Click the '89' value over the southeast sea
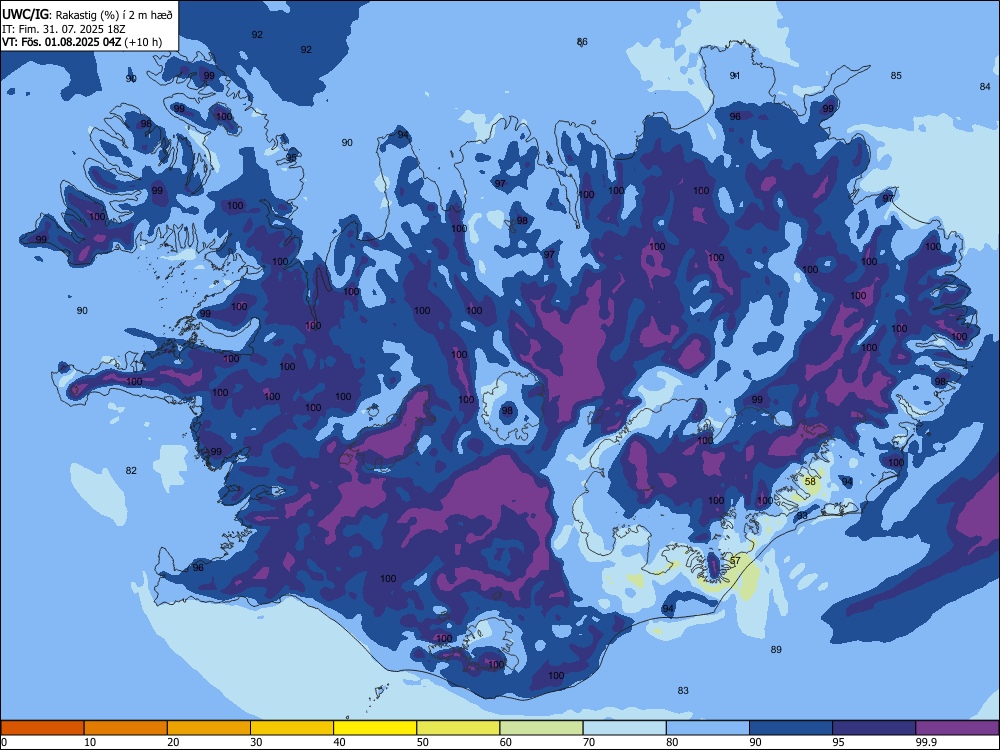1000x750 pixels. [776, 650]
